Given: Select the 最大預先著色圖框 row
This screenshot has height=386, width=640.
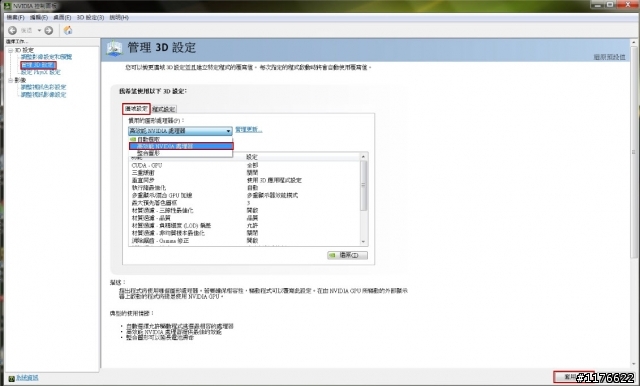Looking at the screenshot, I should [245, 203].
